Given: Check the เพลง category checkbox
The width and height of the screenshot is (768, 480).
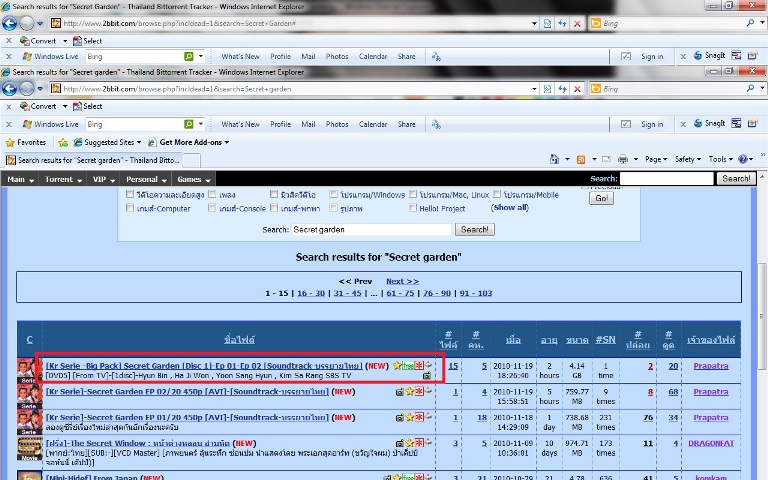Looking at the screenshot, I should 212,194.
